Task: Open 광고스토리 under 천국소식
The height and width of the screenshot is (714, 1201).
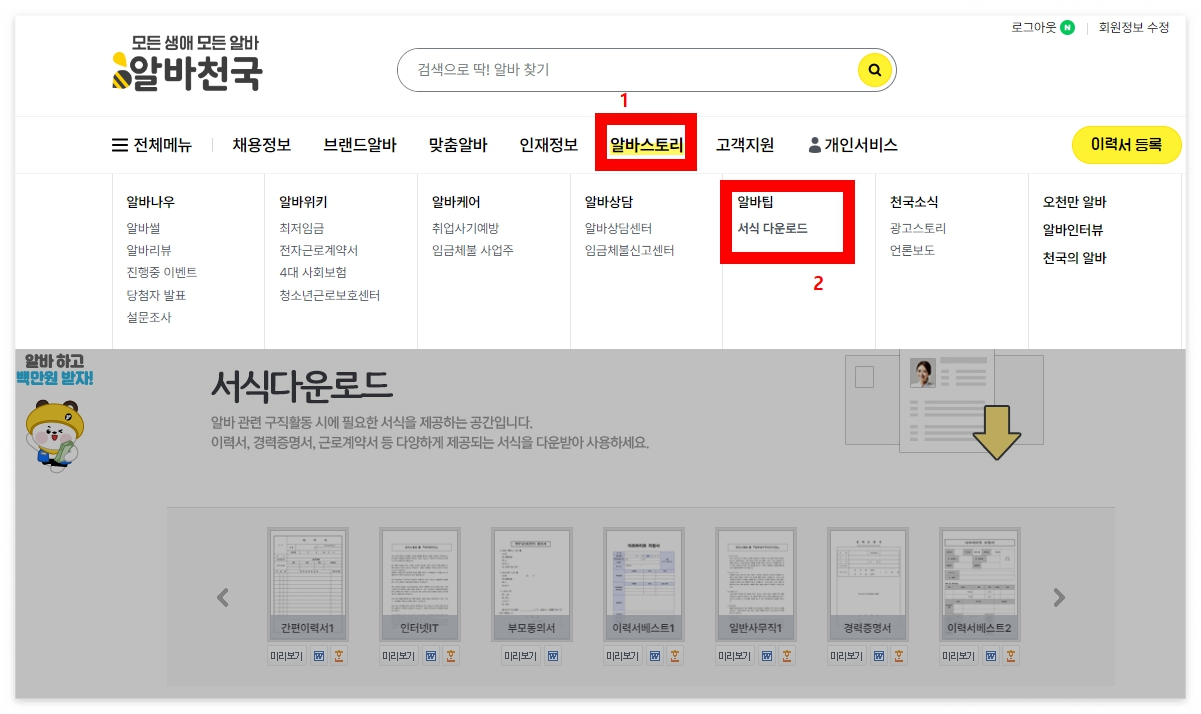Action: (918, 229)
